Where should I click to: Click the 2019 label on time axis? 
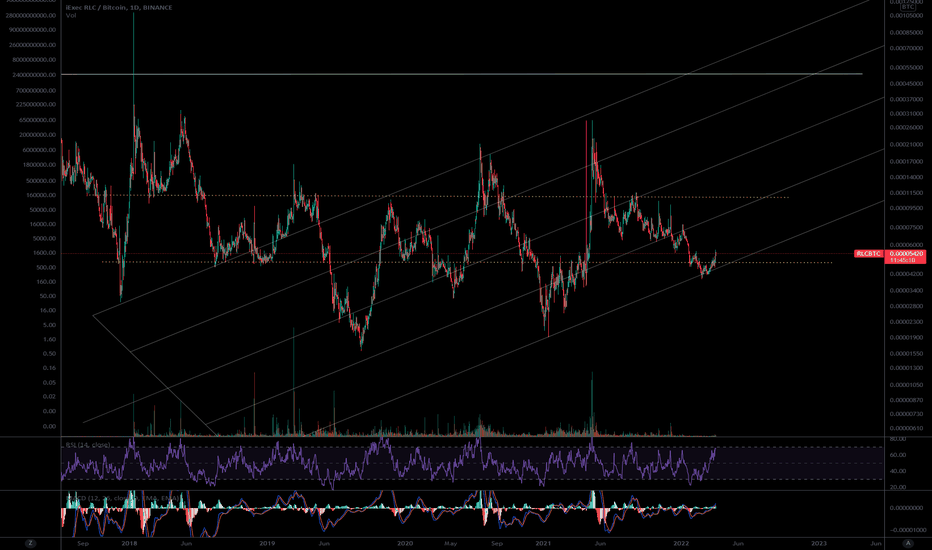coord(267,543)
